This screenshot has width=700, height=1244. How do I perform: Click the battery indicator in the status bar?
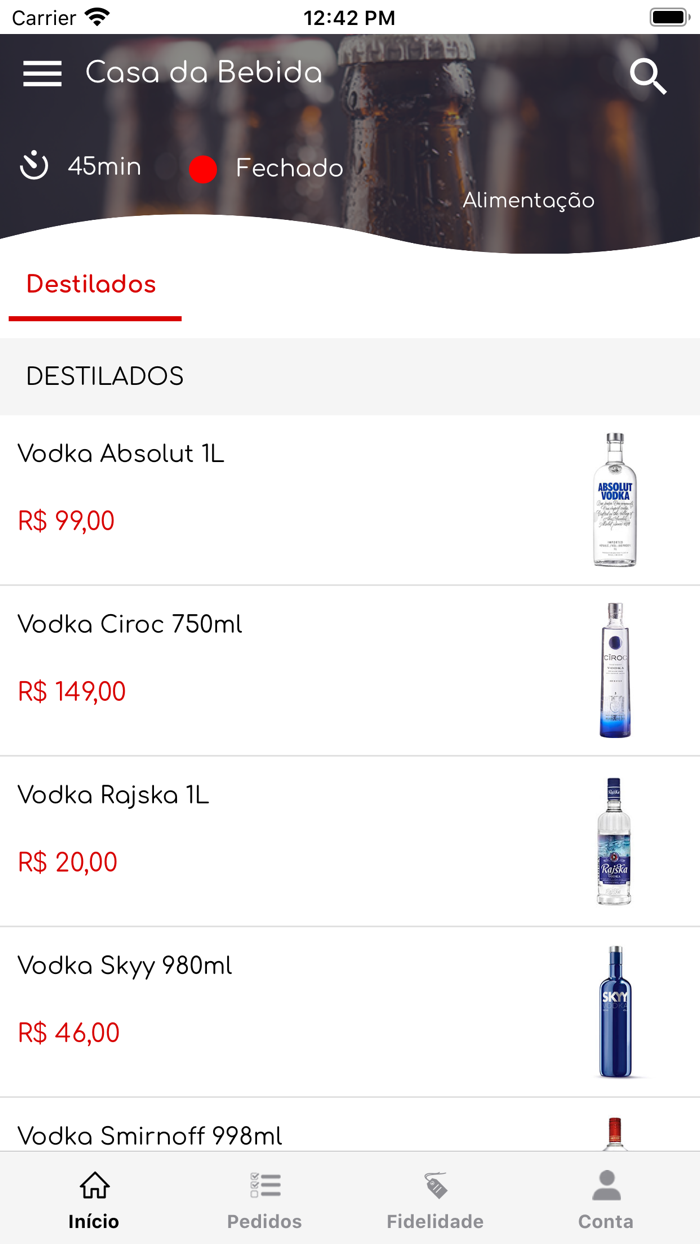pos(668,16)
